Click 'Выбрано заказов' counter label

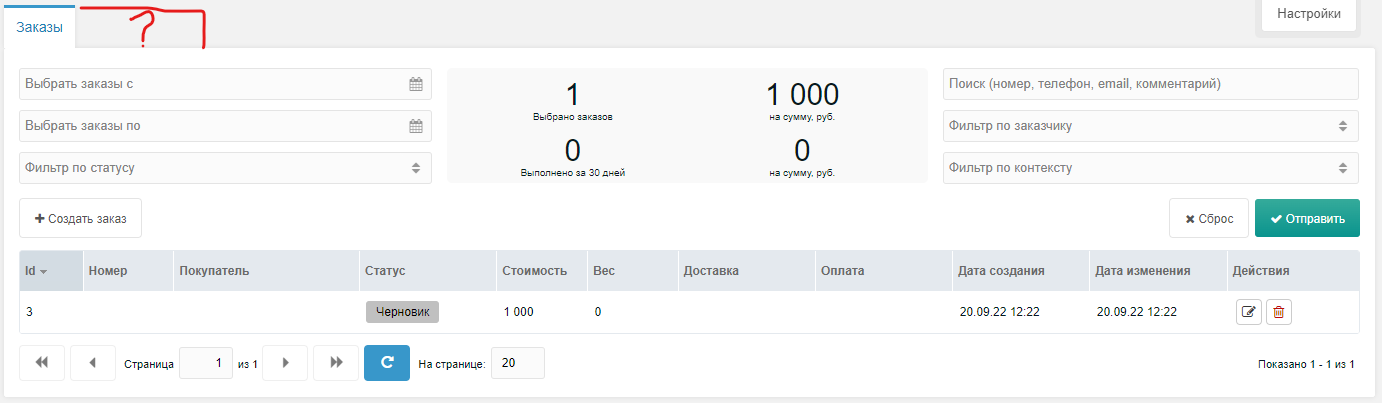pyautogui.click(x=573, y=117)
